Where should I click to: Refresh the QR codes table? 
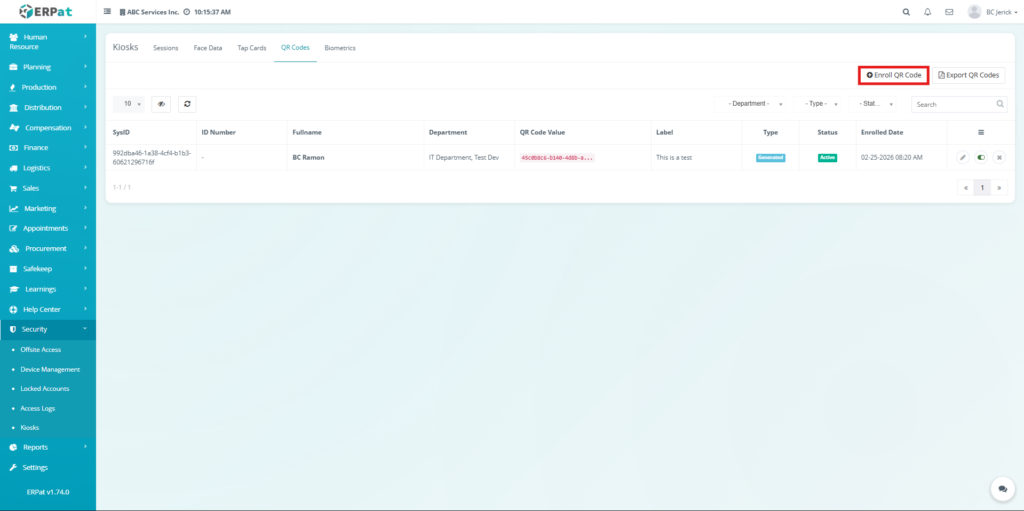pos(186,103)
